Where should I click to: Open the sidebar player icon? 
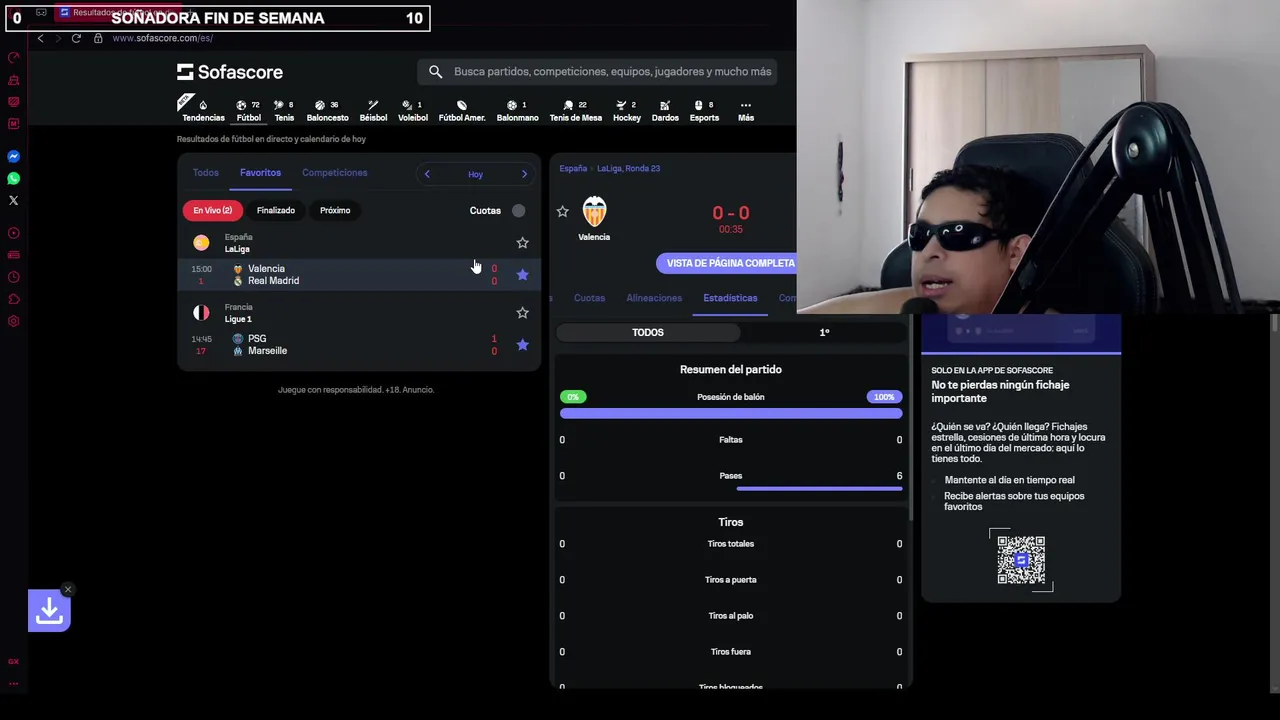pyautogui.click(x=14, y=233)
